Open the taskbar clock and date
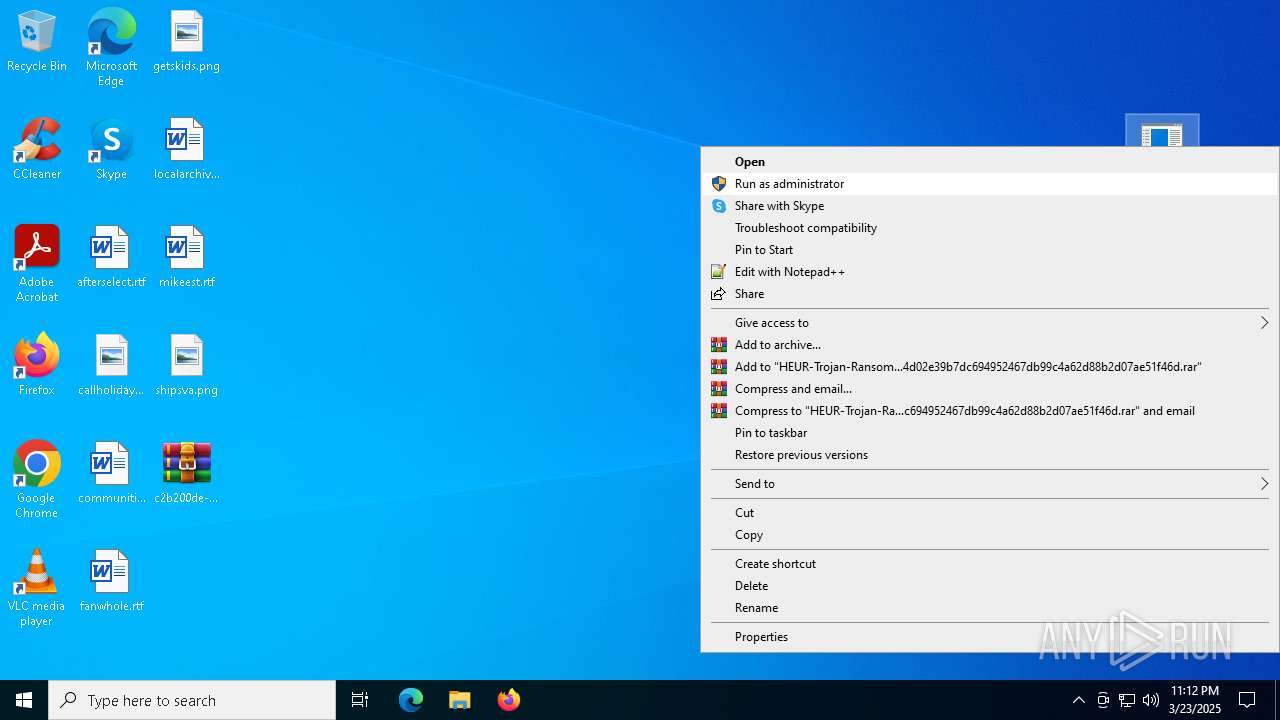 click(x=1194, y=700)
